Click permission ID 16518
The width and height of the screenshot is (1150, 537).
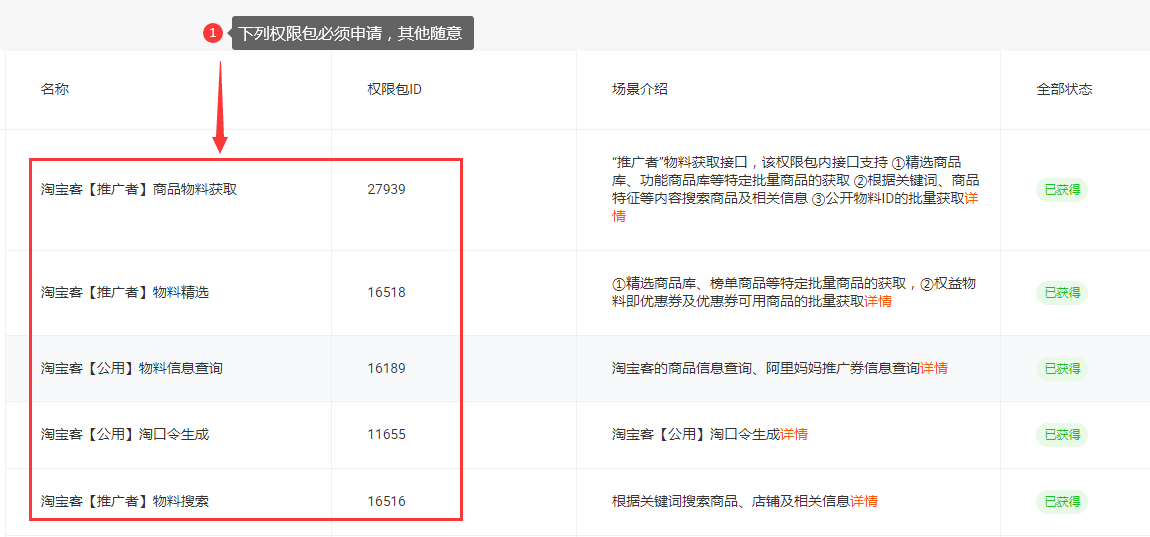387,293
